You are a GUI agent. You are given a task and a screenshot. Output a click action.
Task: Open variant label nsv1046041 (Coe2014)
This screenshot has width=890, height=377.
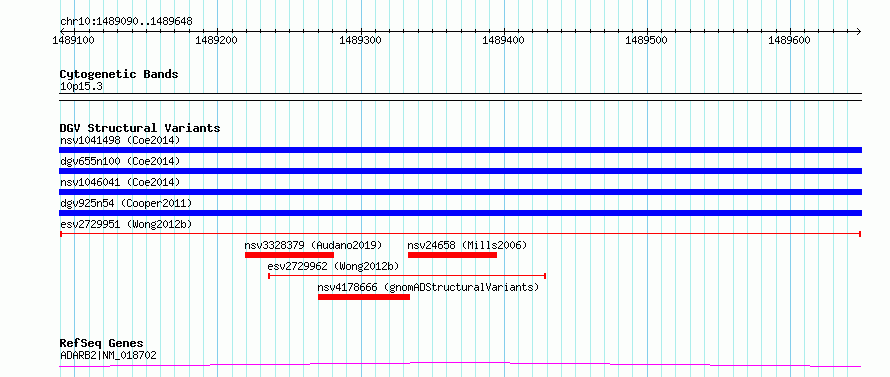[120, 182]
